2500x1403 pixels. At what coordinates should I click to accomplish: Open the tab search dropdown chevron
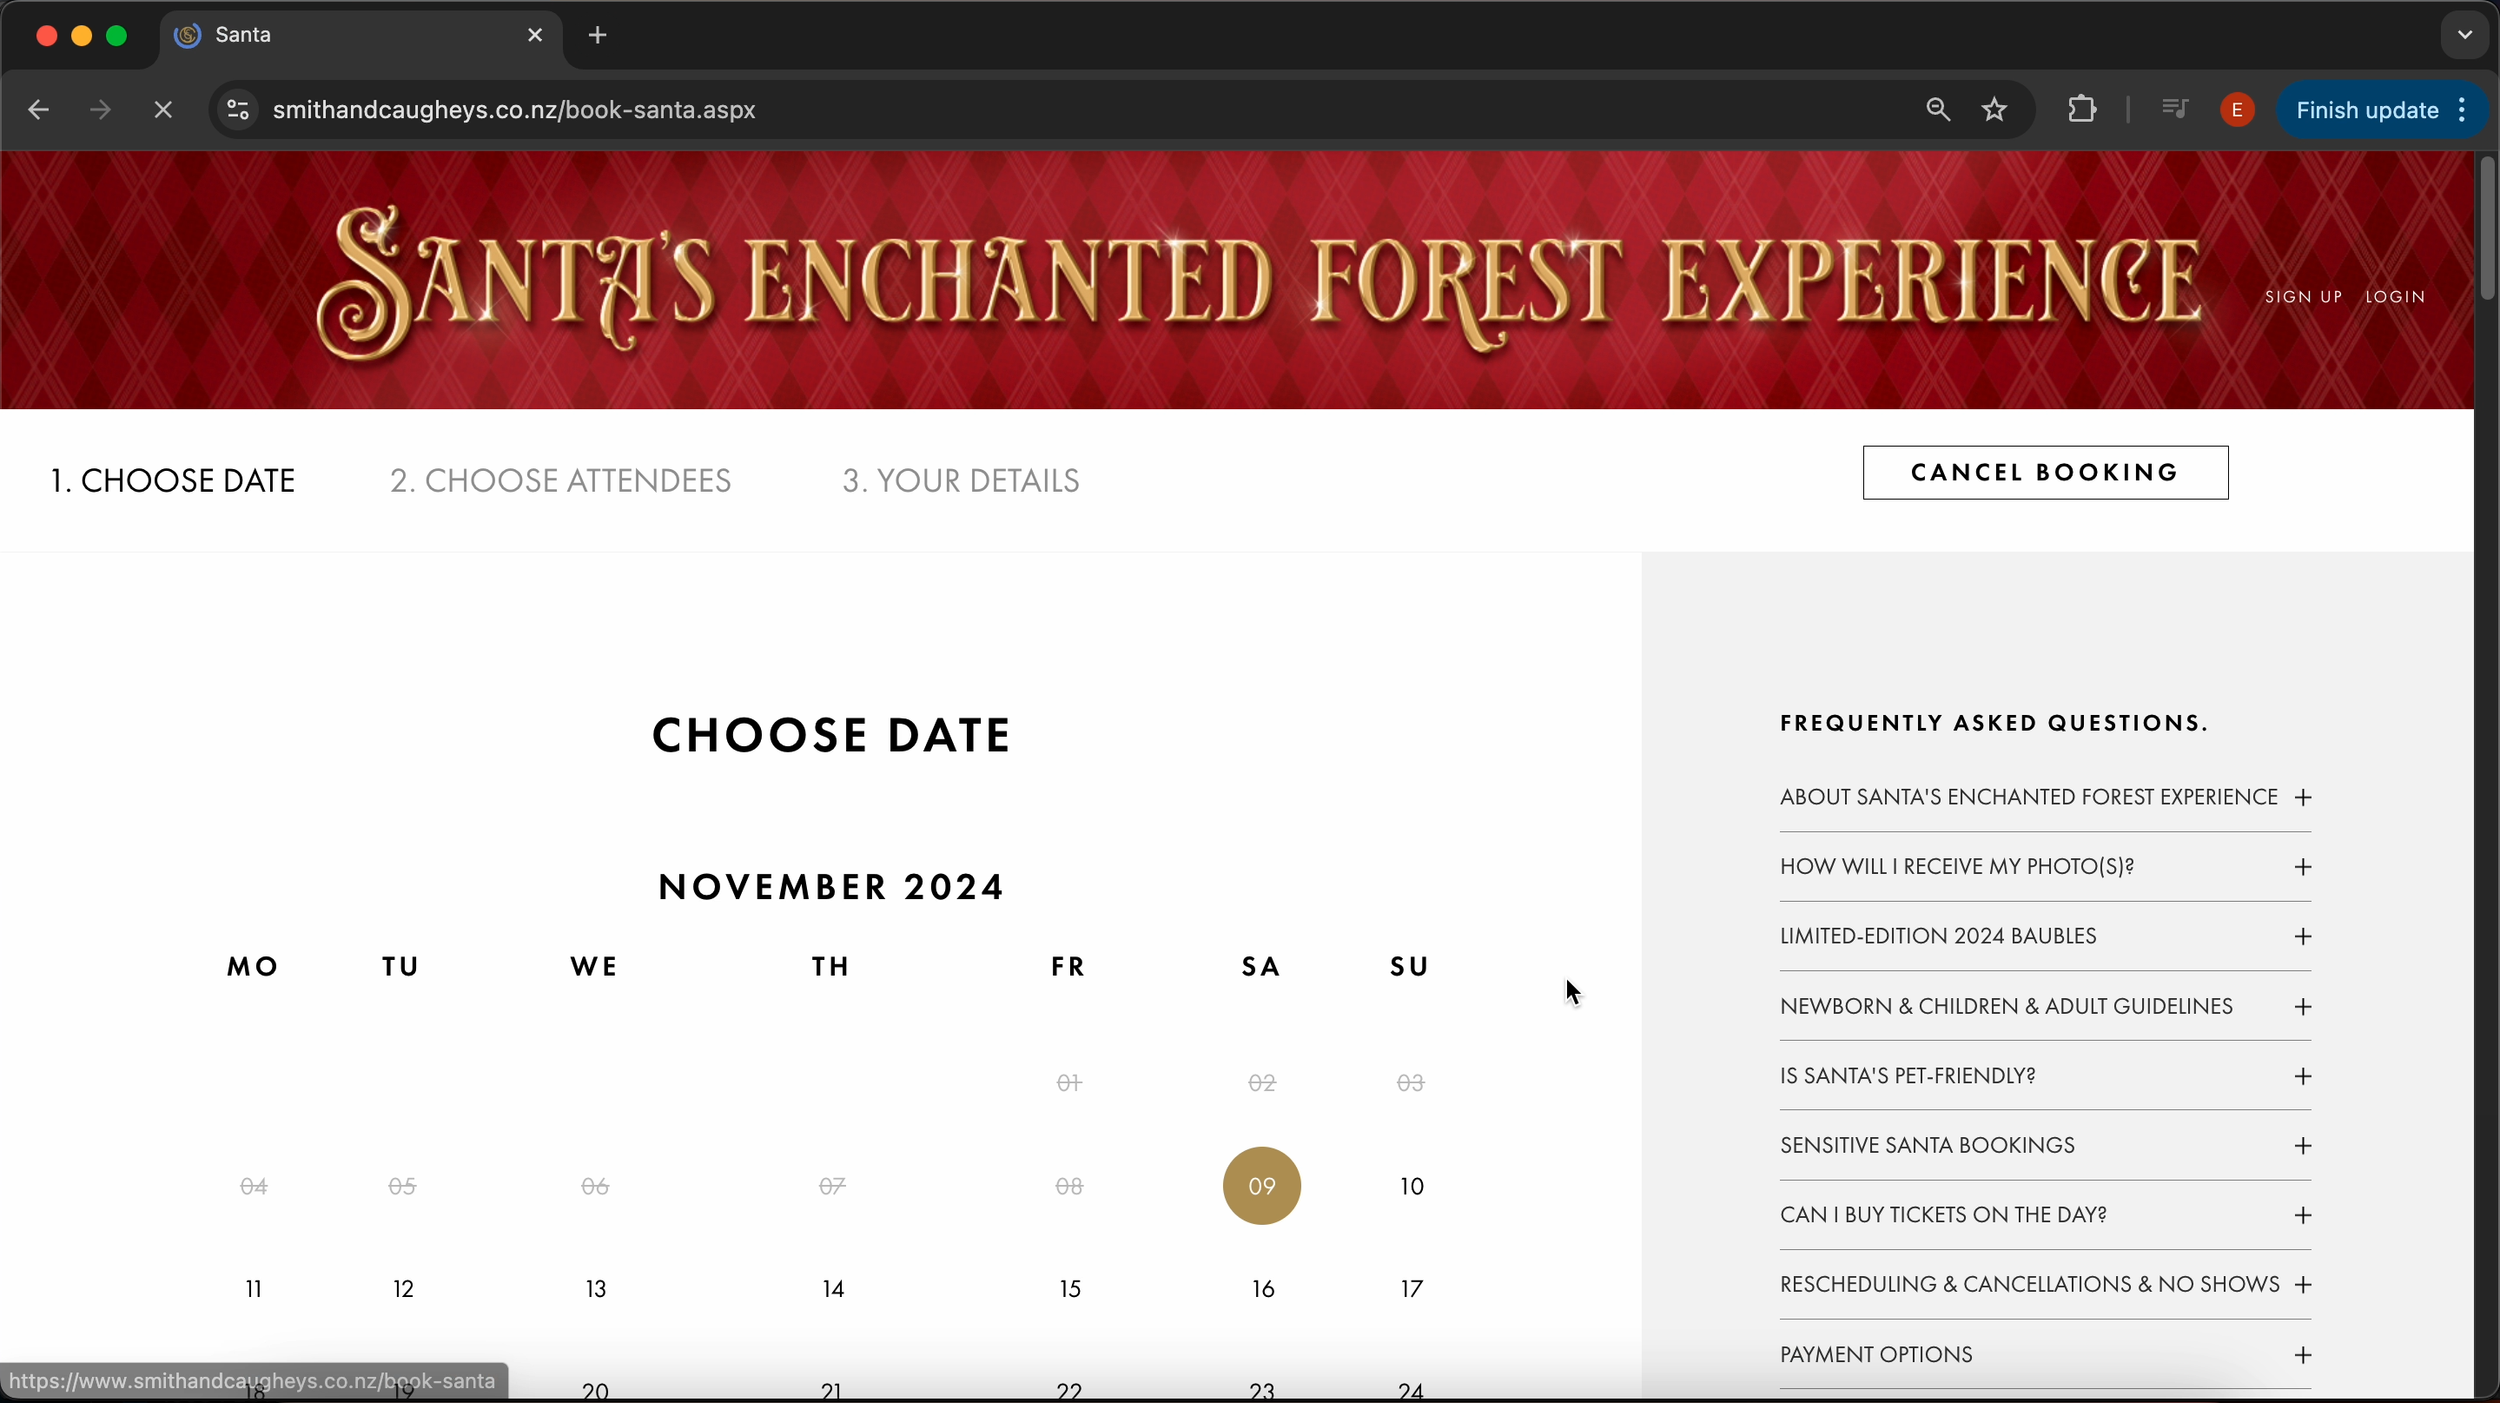tap(2464, 36)
